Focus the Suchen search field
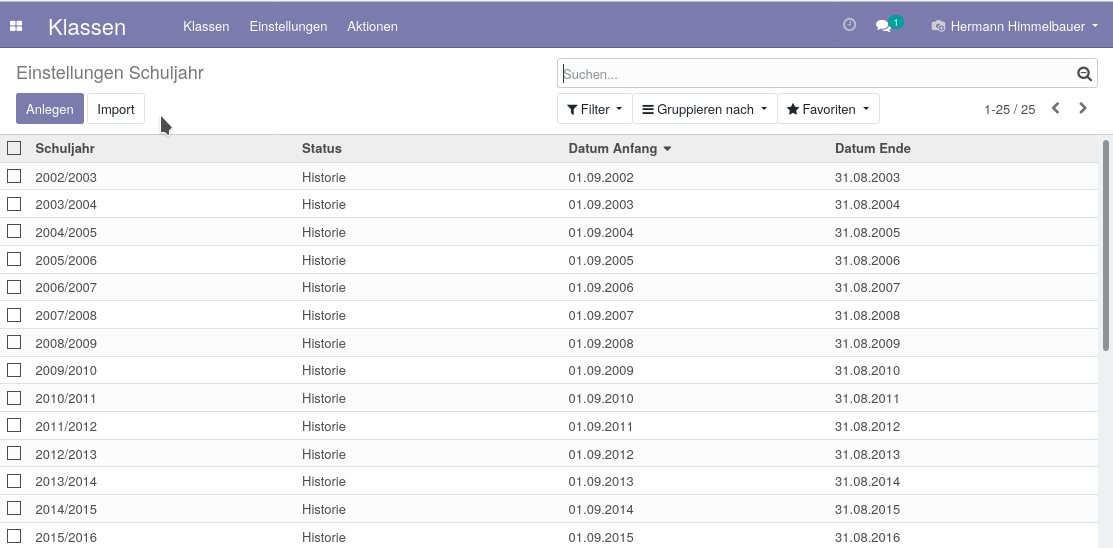1113x548 pixels. click(x=817, y=73)
